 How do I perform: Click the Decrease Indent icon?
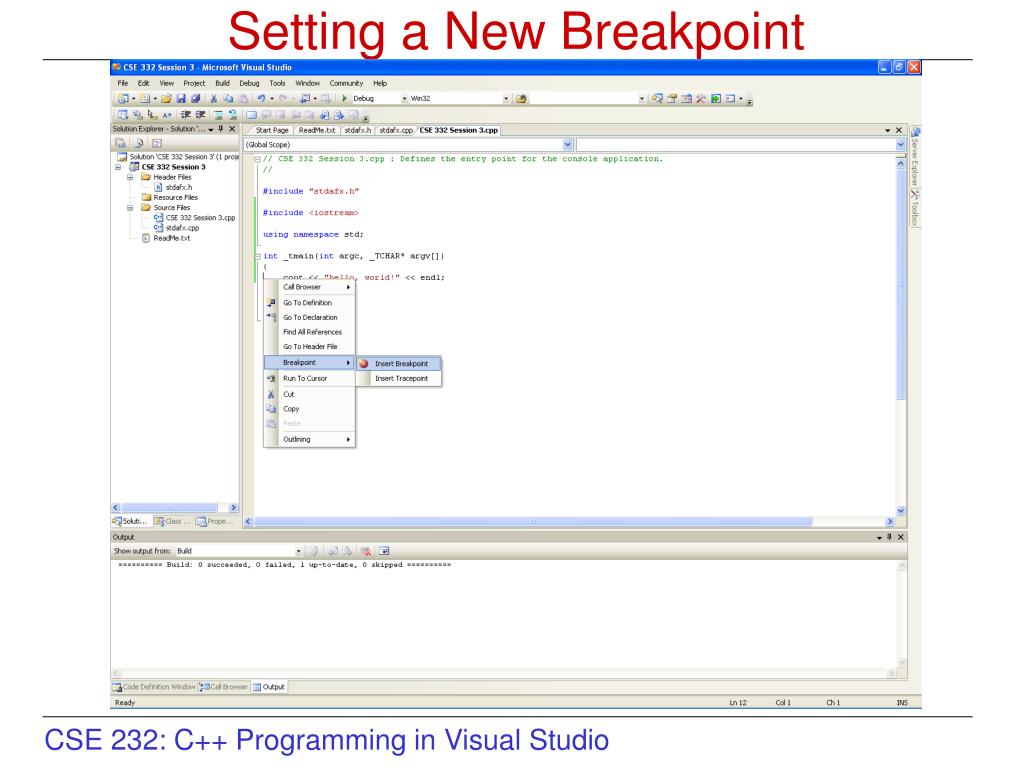point(185,115)
